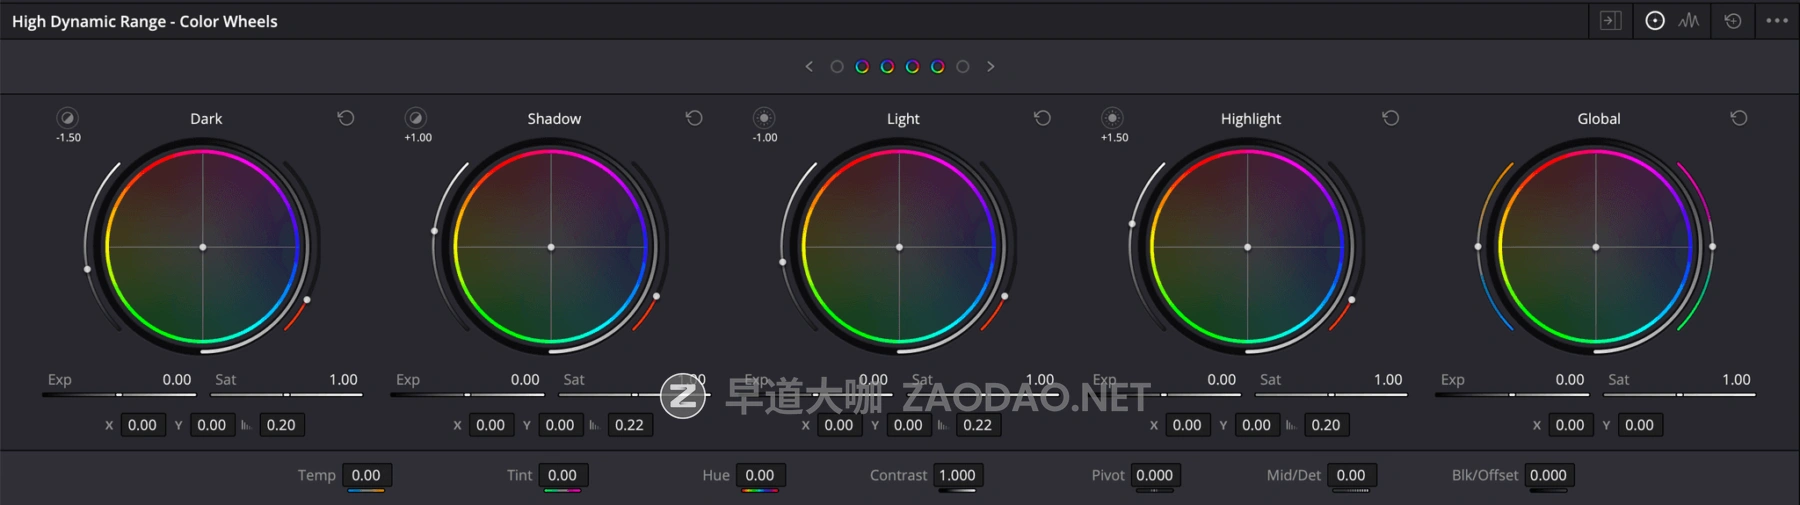Select the last empty wheel page dot
This screenshot has height=505, width=1800.
coord(963,67)
